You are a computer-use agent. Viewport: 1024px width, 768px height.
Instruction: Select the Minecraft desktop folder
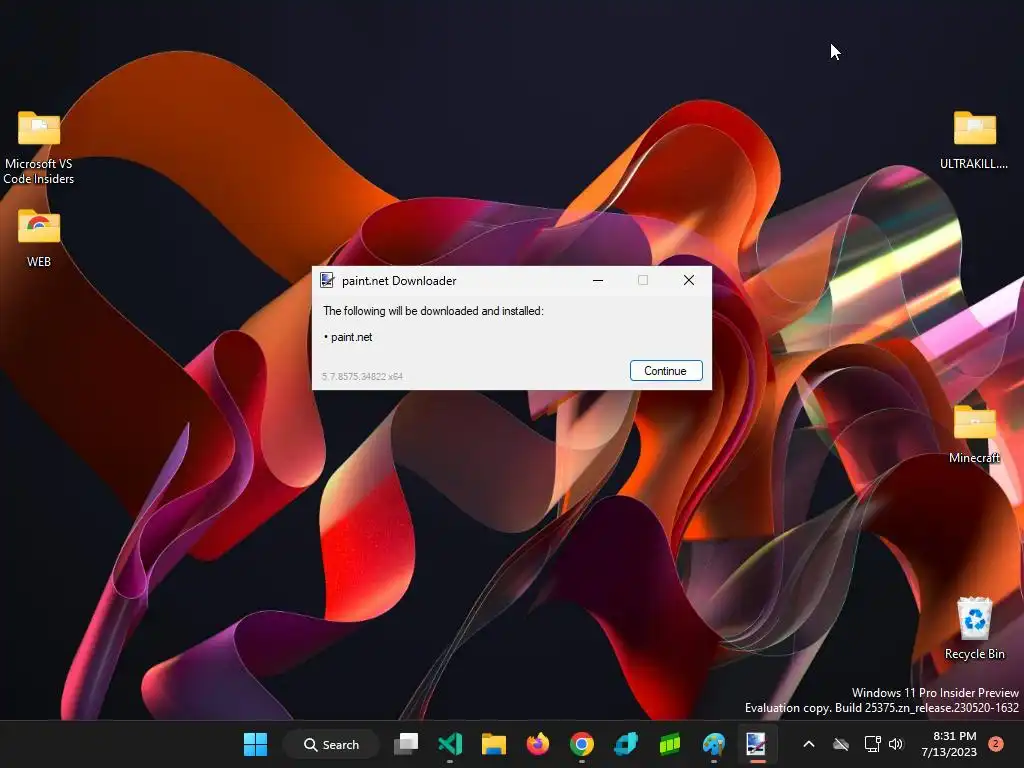click(x=974, y=434)
